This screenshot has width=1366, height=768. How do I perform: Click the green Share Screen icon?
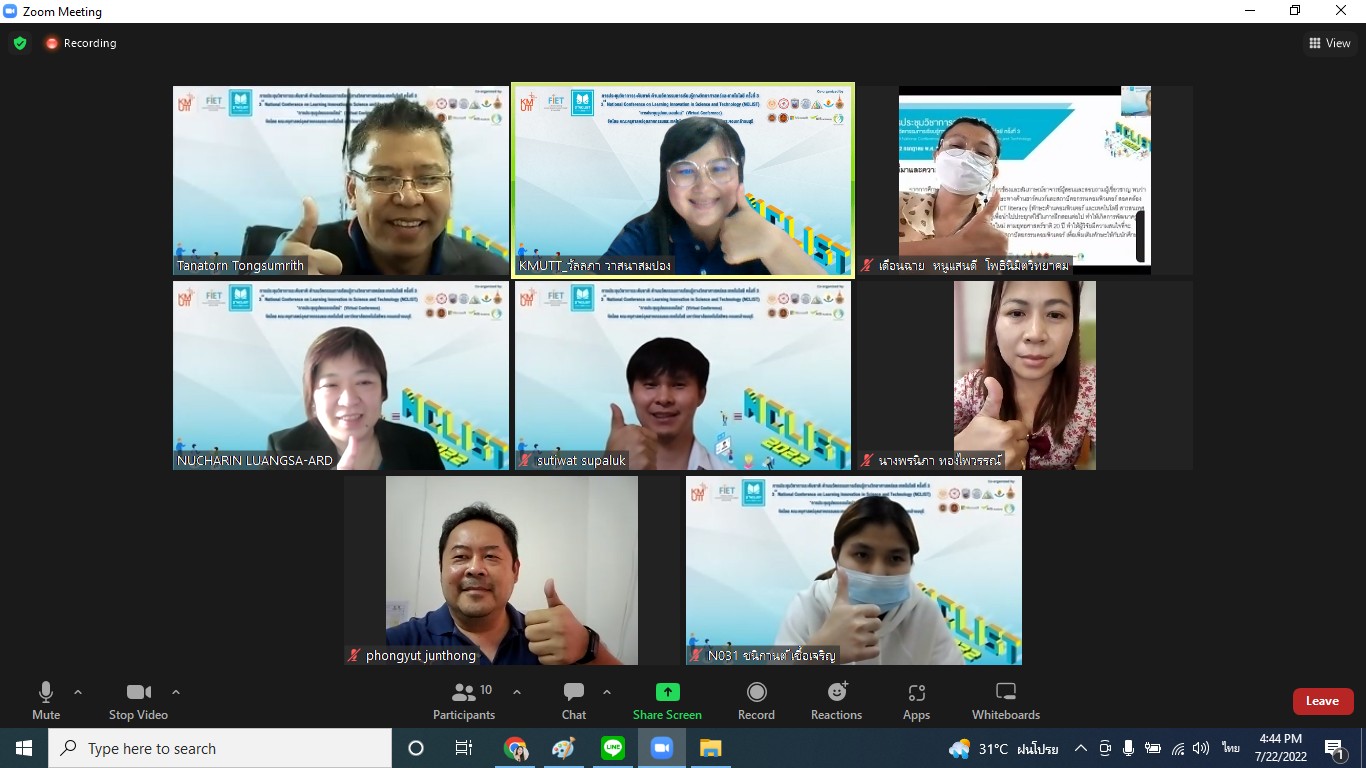tap(667, 692)
